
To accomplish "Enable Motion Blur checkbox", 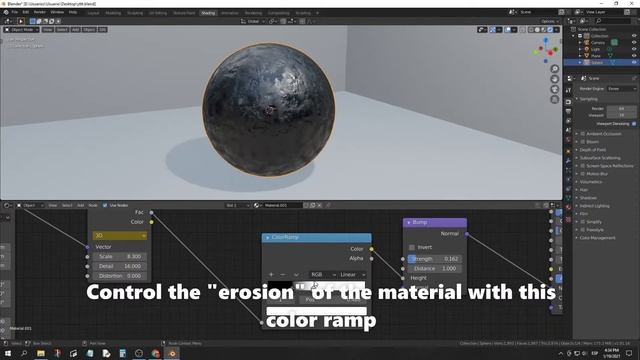I will (x=583, y=173).
